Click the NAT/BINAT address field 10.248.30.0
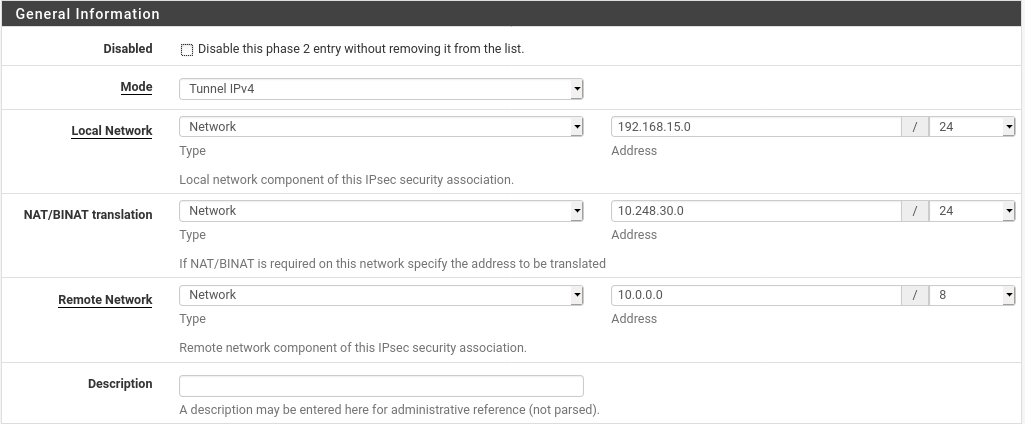 tap(756, 211)
